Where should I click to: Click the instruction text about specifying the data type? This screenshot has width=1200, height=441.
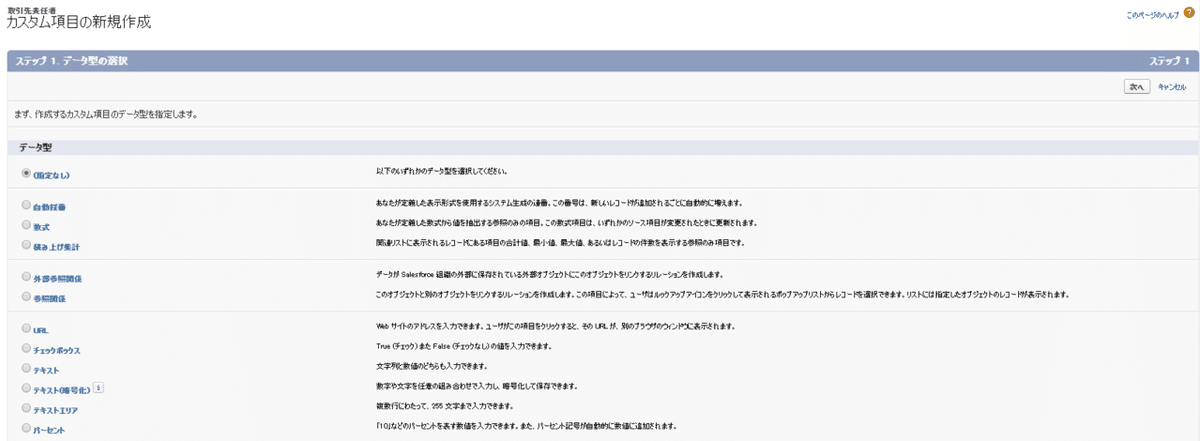pyautogui.click(x=105, y=114)
